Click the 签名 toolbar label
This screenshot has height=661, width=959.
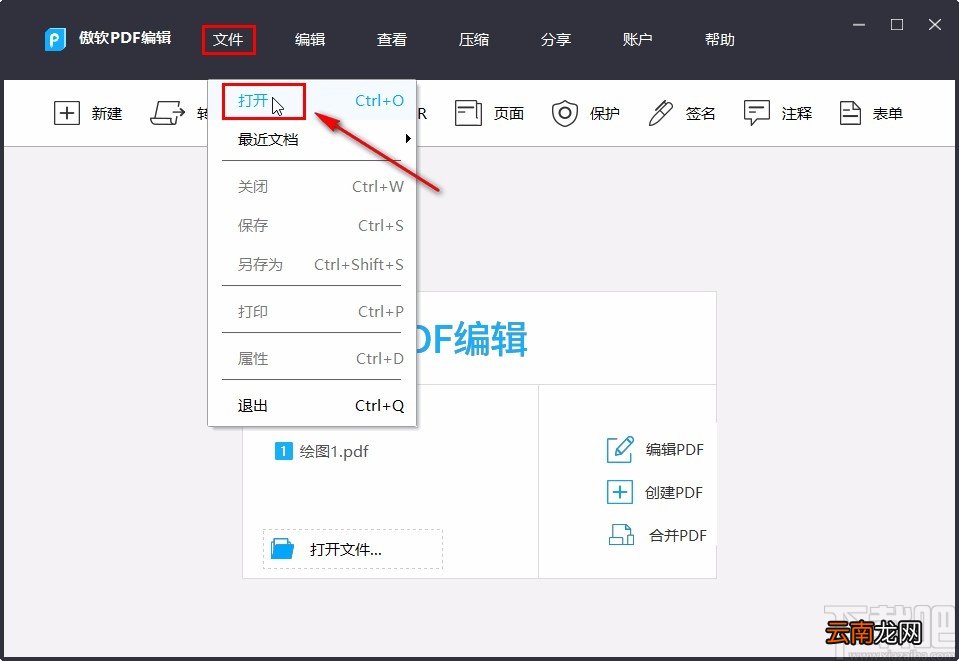coord(700,114)
